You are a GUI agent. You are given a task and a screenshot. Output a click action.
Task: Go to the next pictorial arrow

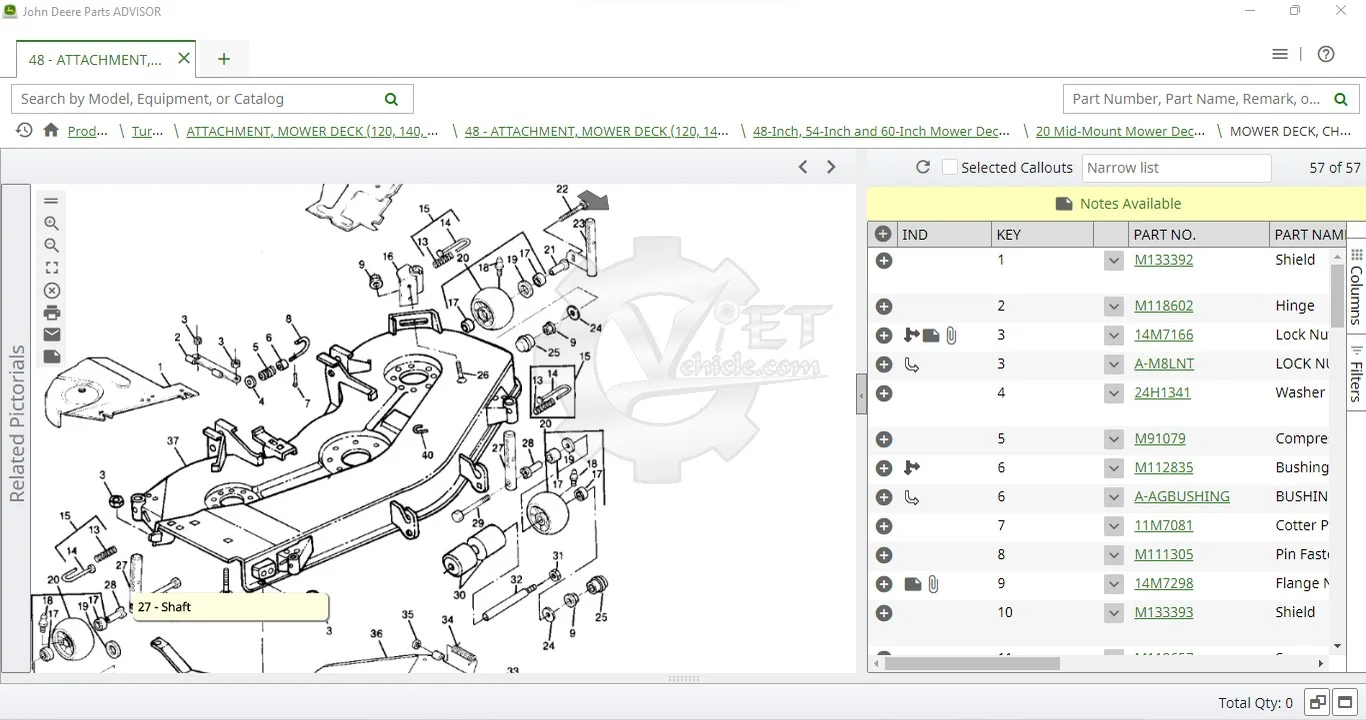click(x=831, y=167)
